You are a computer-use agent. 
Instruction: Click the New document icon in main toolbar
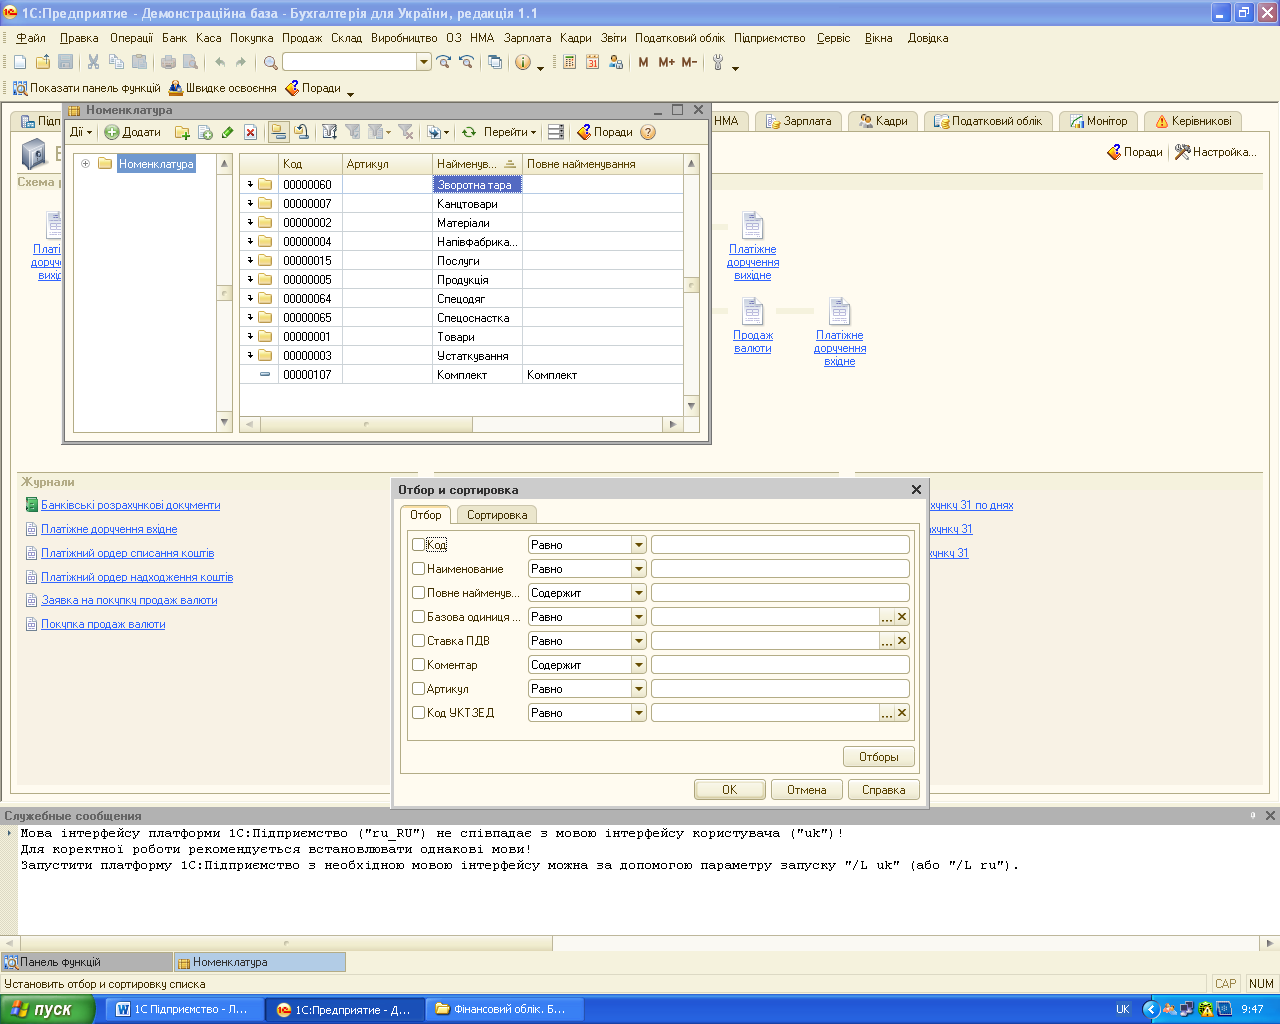pos(20,62)
